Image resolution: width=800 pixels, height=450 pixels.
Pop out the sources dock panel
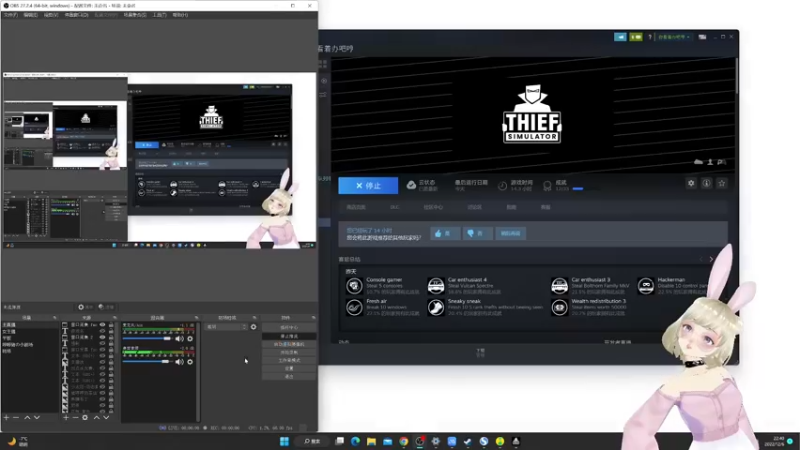(x=115, y=318)
